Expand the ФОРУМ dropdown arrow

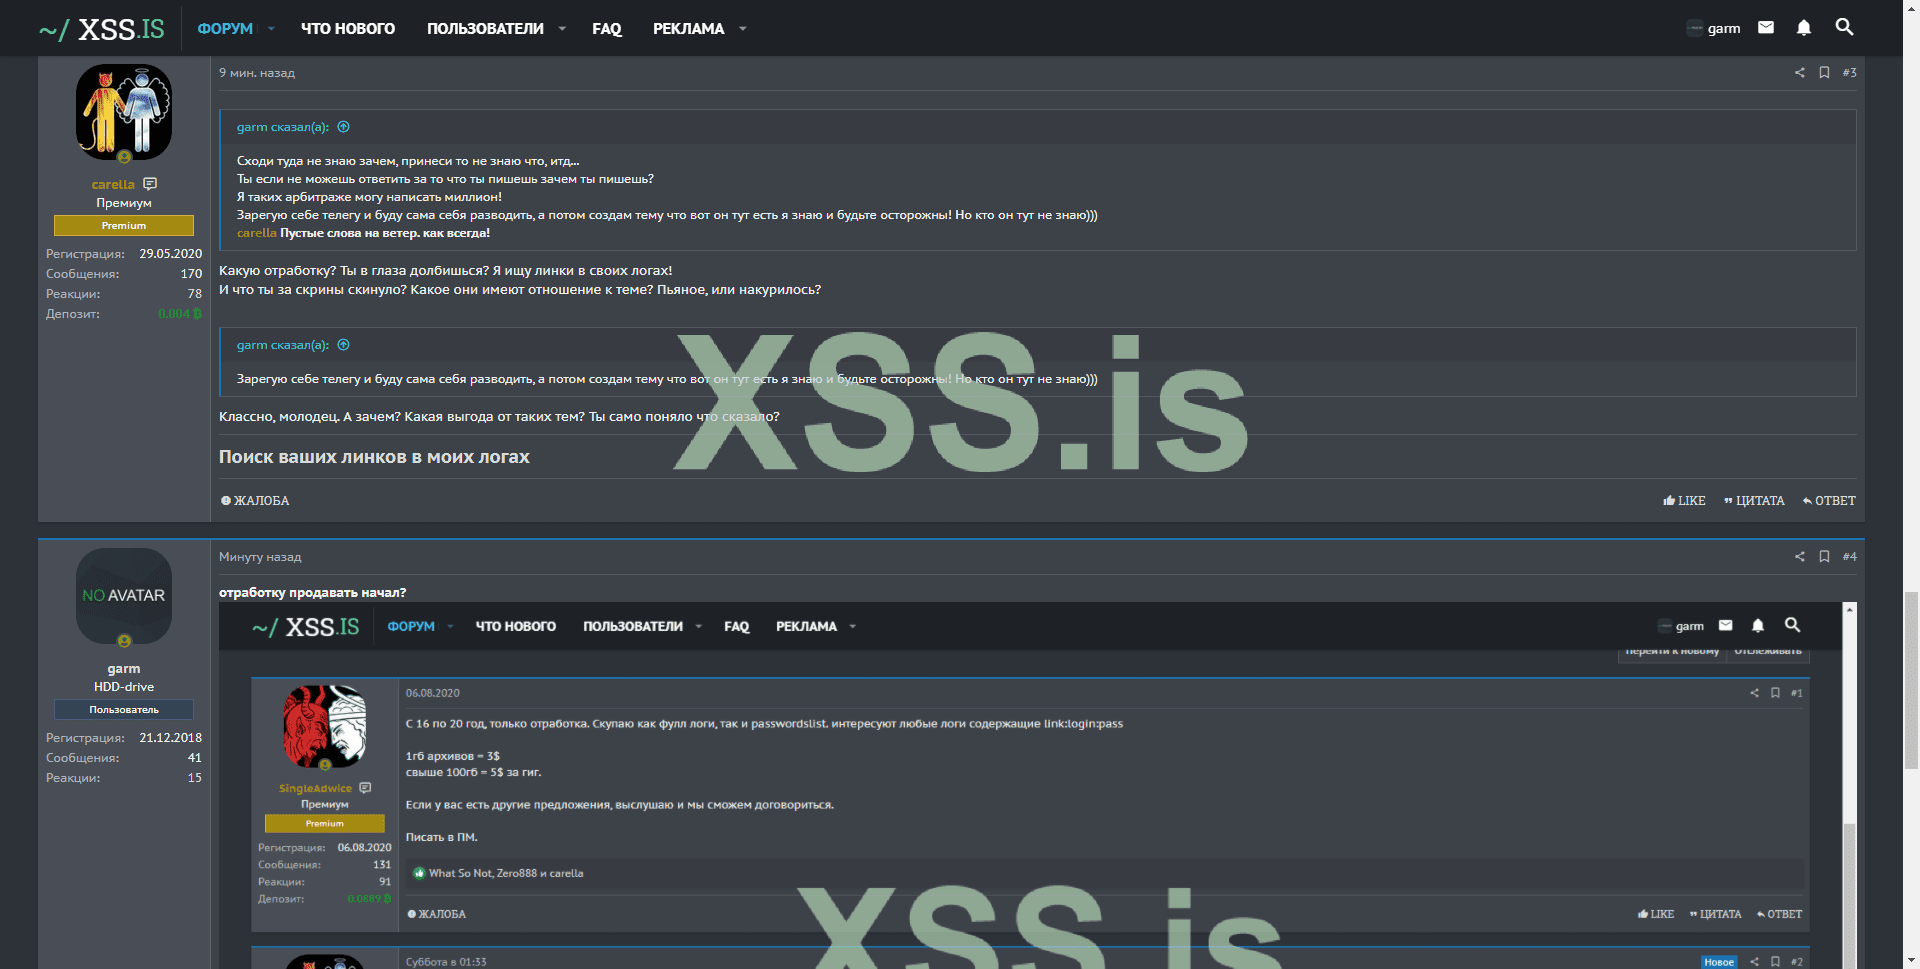pos(271,29)
